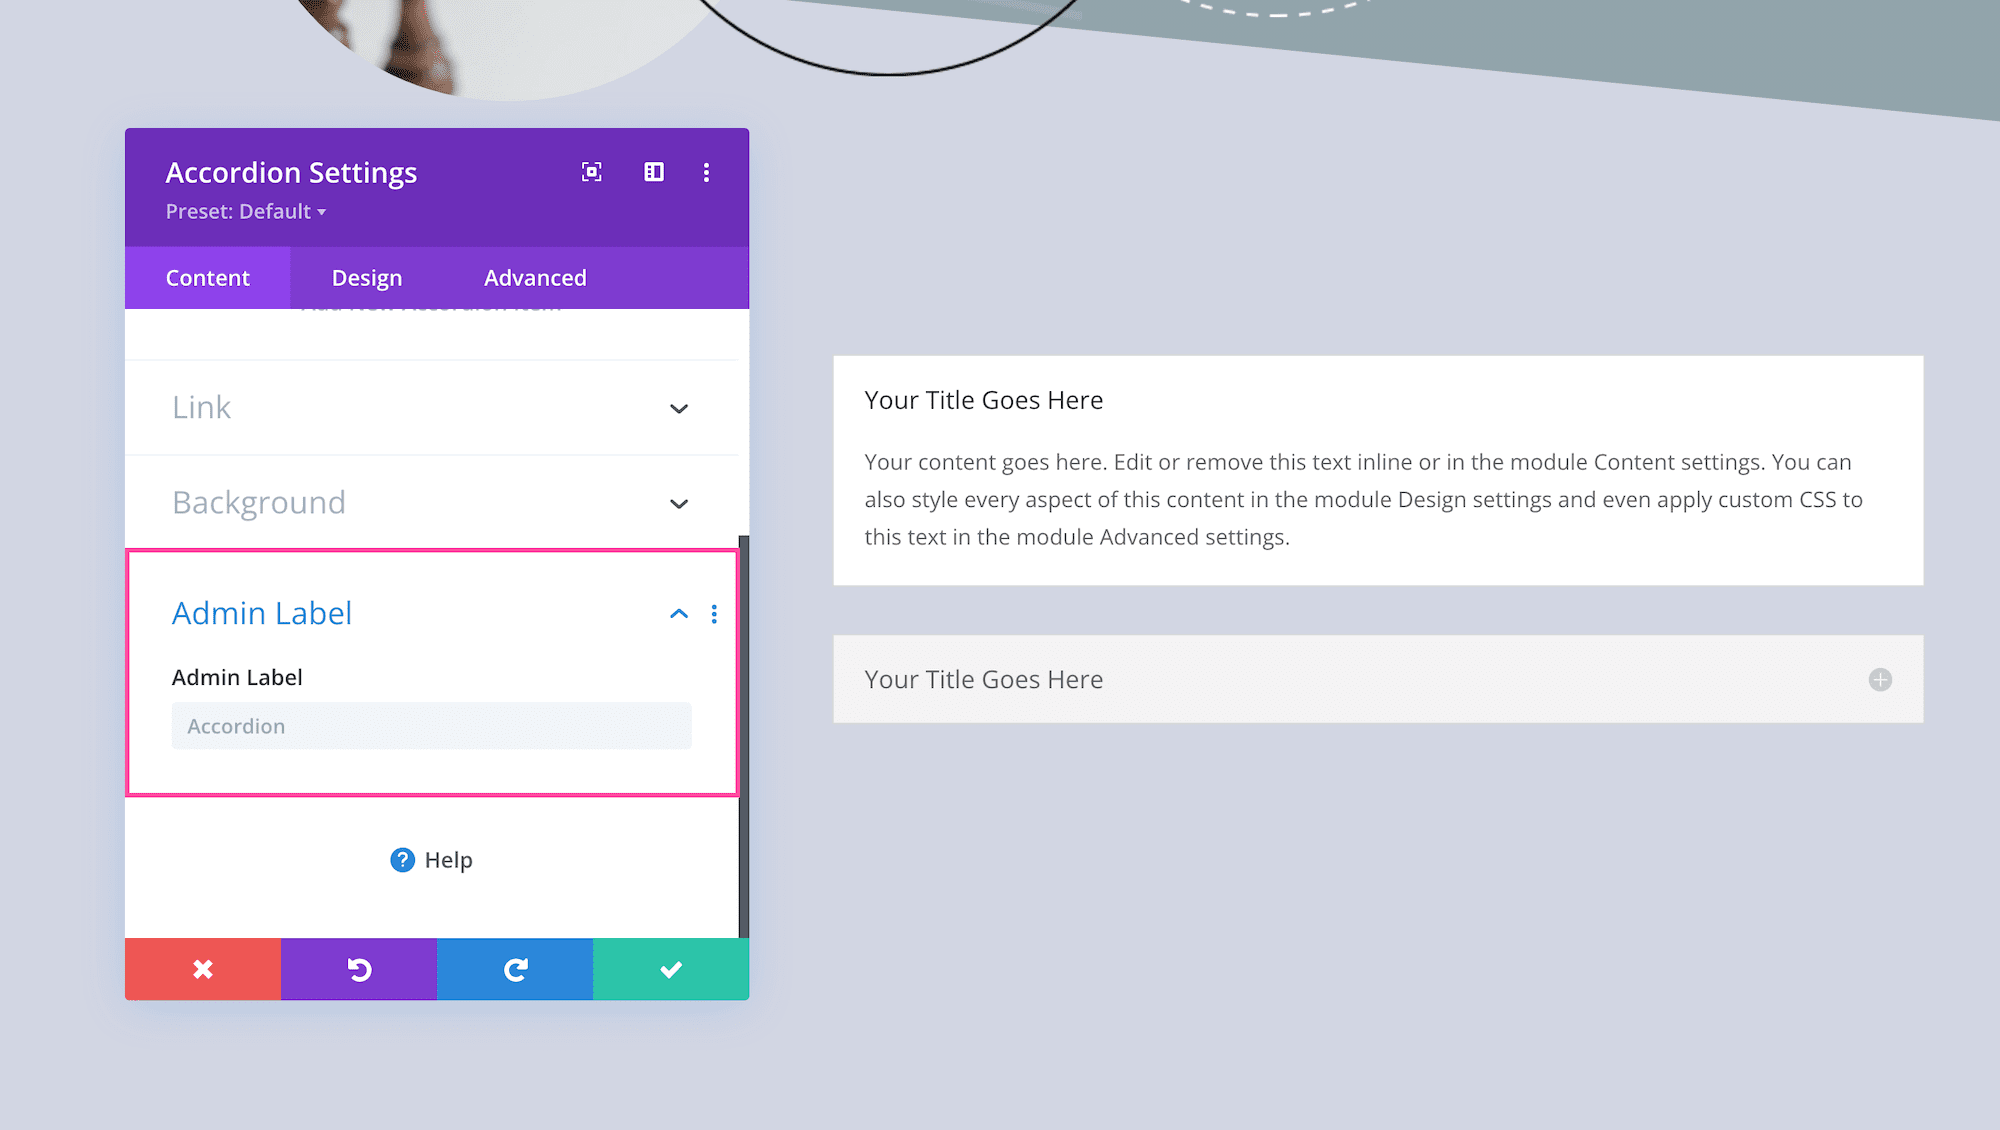Open the settings modal fullscreen view
This screenshot has height=1130, width=2000.
click(591, 172)
